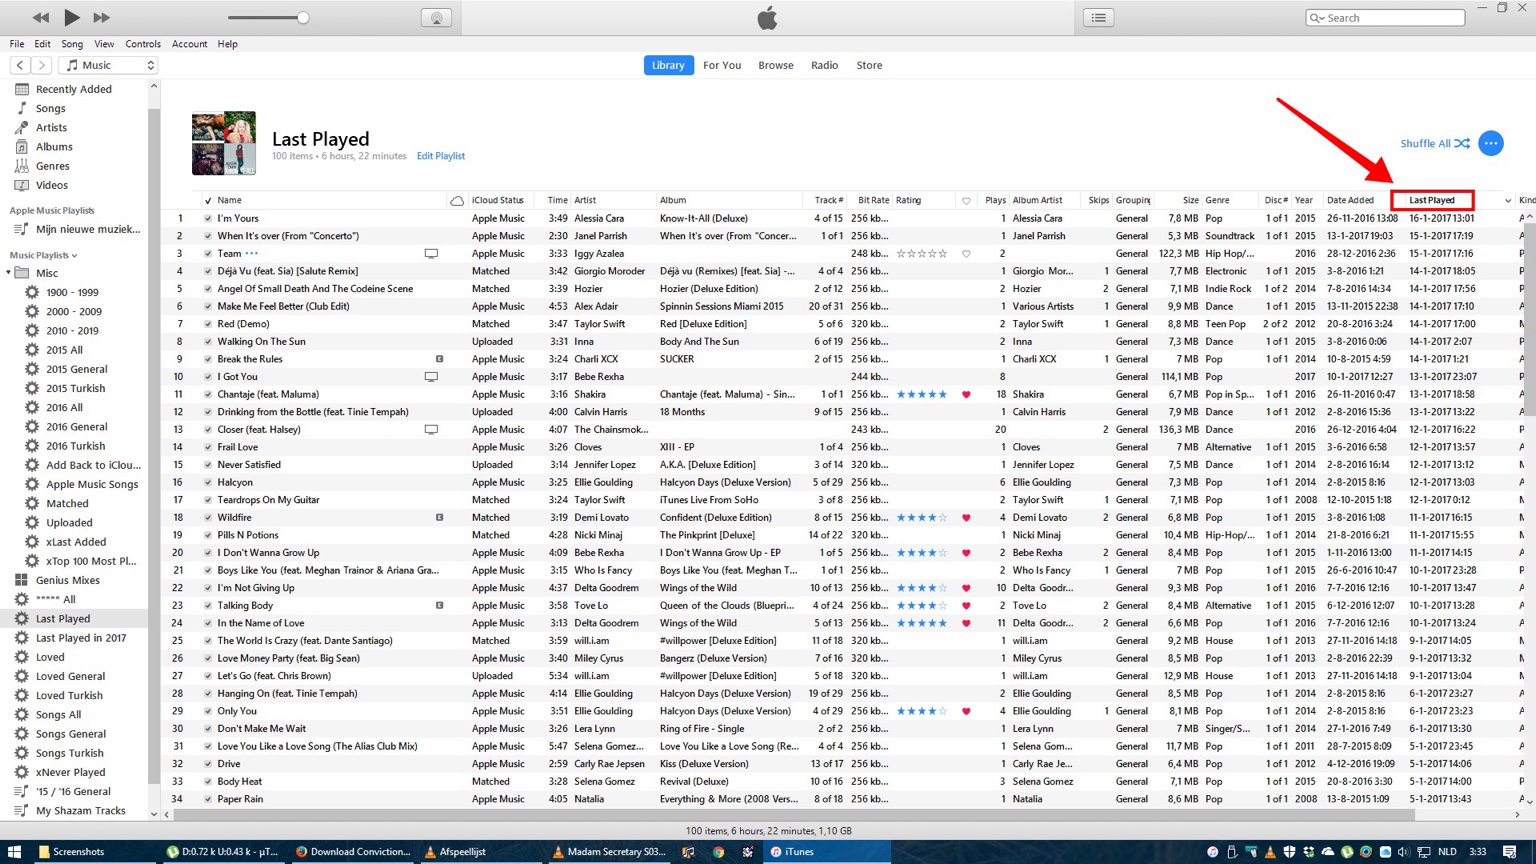This screenshot has height=864, width=1536.
Task: Open Videos in the sidebar
Action: (x=51, y=185)
